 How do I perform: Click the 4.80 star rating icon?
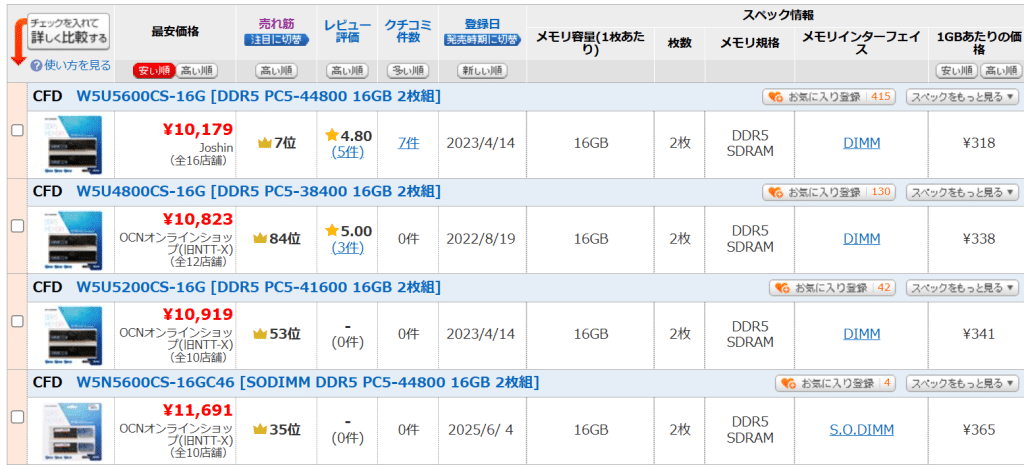332,135
